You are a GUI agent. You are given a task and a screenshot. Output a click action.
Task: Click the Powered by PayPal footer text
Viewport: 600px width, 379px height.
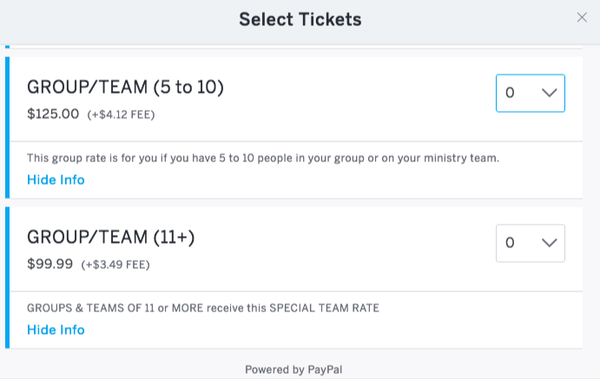[x=293, y=369]
